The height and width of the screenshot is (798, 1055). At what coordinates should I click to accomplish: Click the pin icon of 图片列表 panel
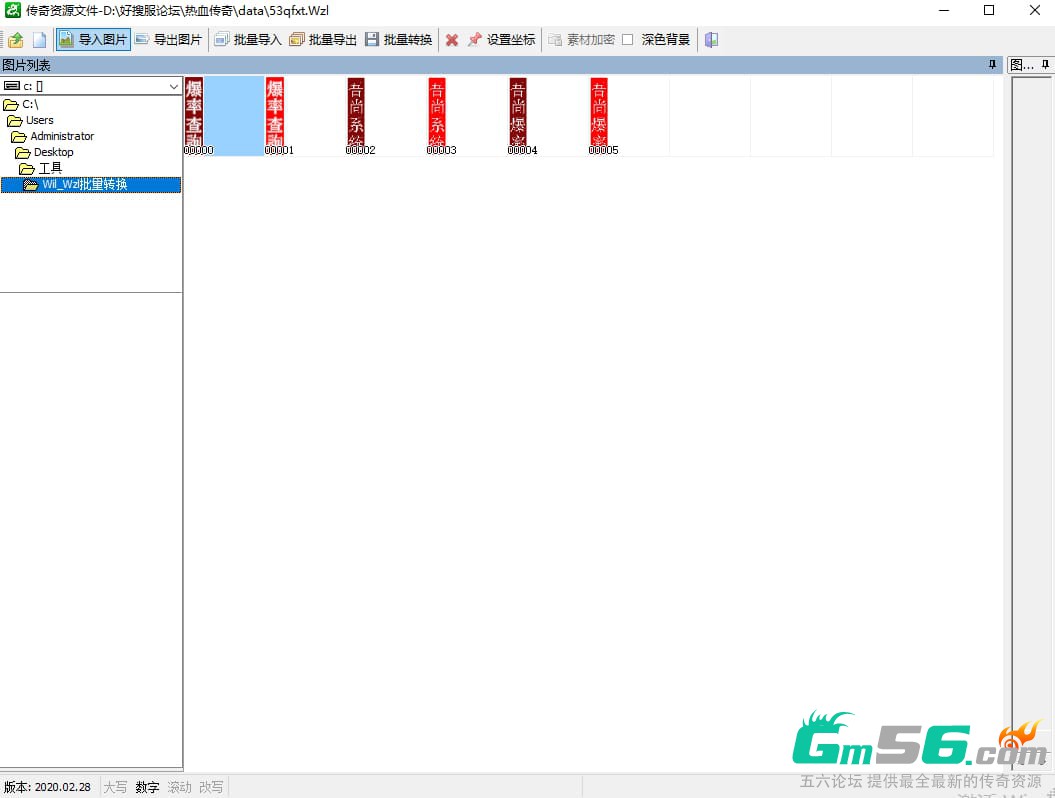pyautogui.click(x=993, y=65)
